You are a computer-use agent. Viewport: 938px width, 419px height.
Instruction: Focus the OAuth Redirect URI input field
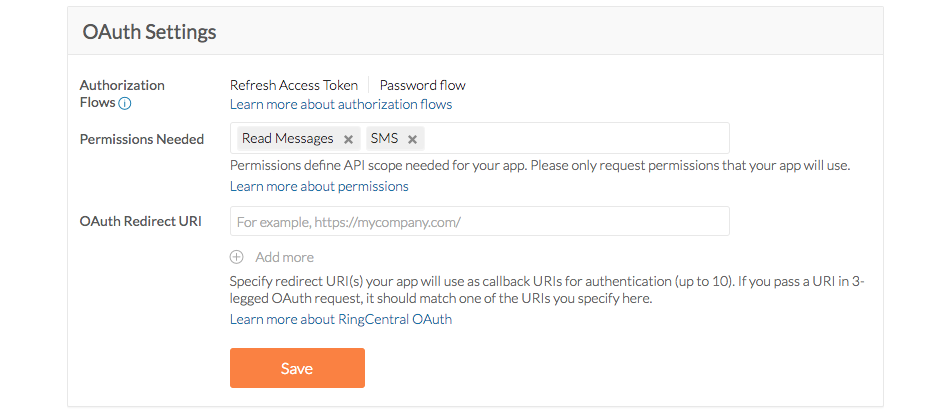[479, 221]
